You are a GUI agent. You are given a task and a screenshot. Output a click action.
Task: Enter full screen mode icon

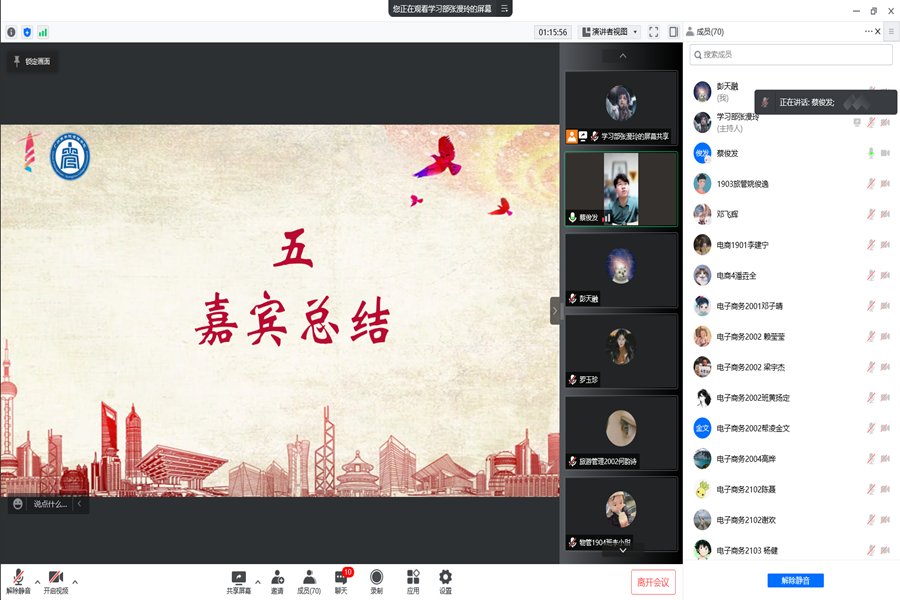pos(653,32)
